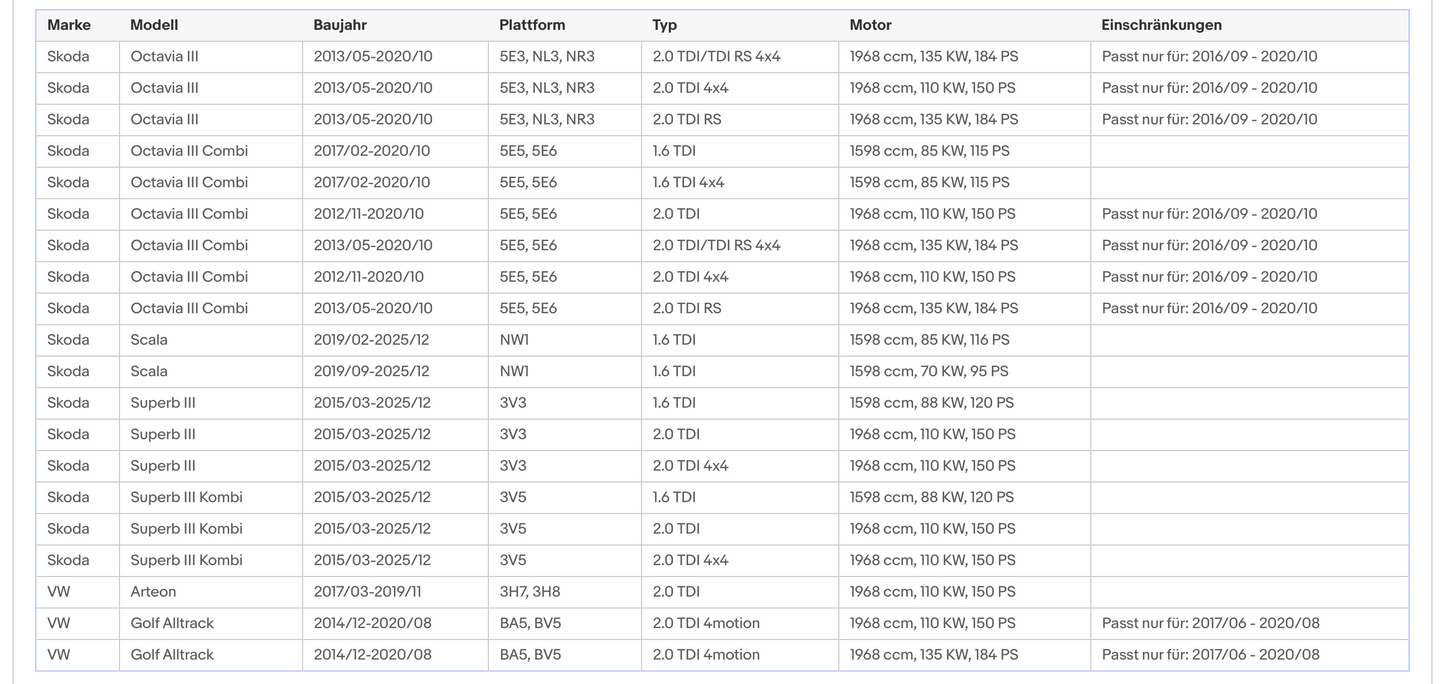
Task: Click the Superb III 88 KW, 120 PS motor cell
Action: pos(964,403)
